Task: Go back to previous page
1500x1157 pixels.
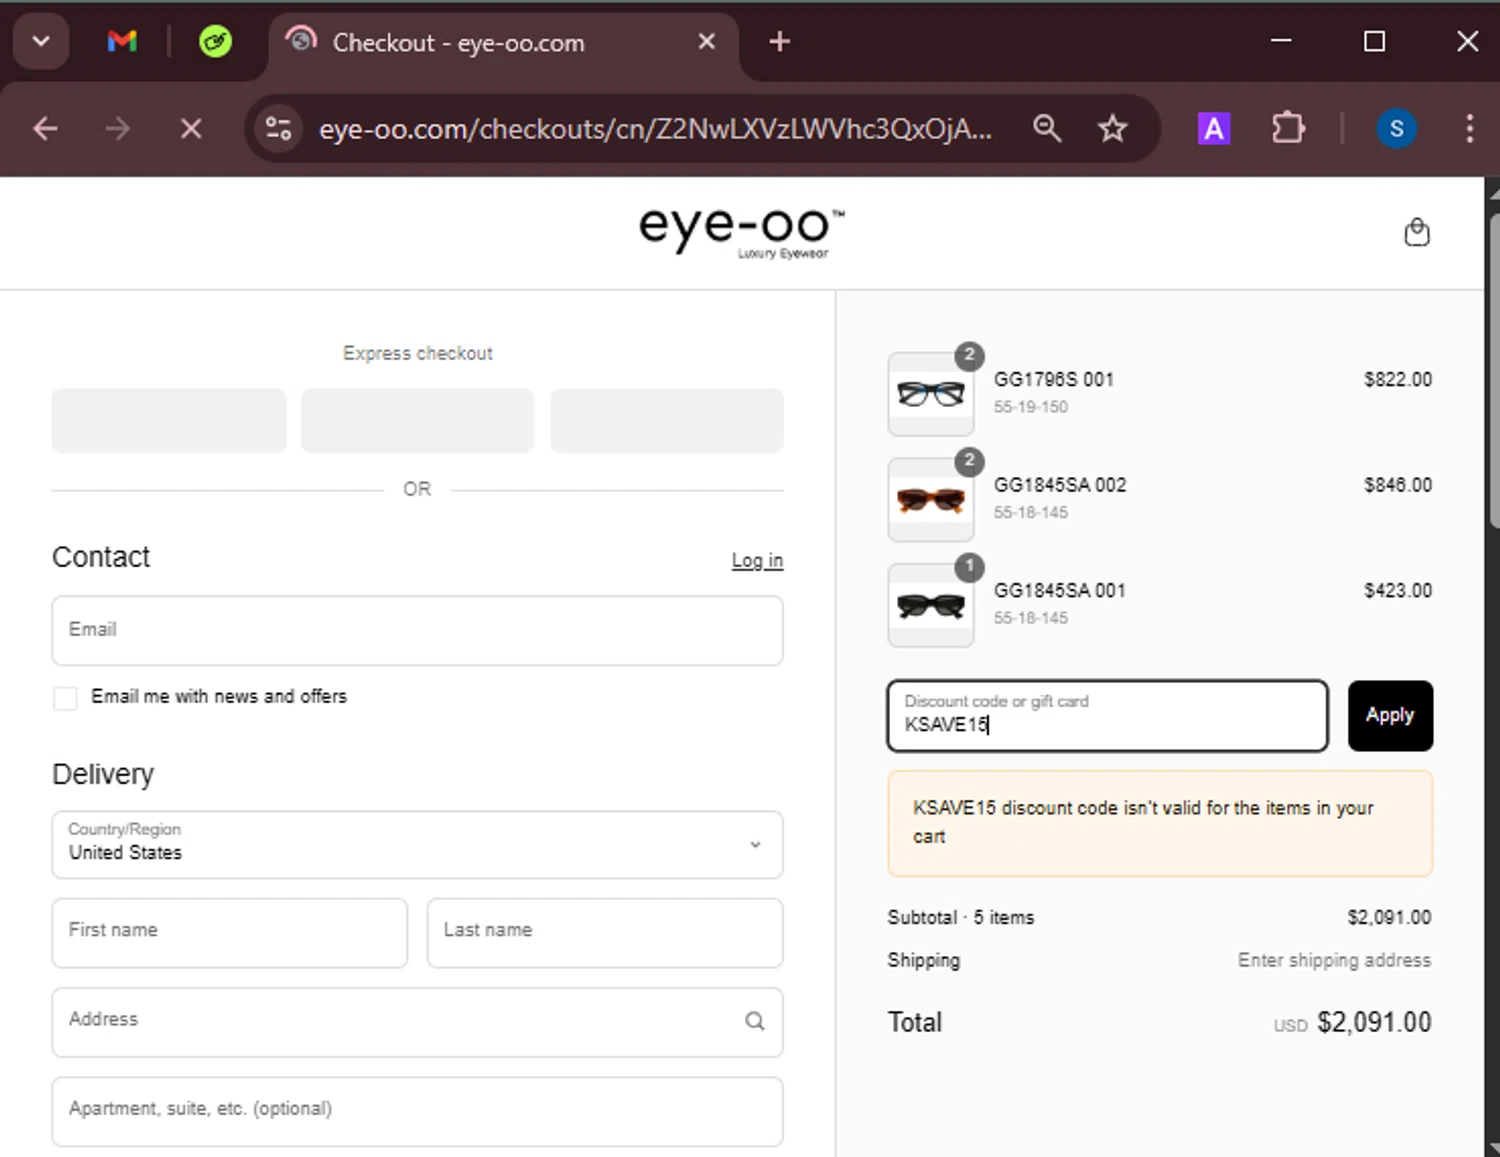Action: (45, 129)
